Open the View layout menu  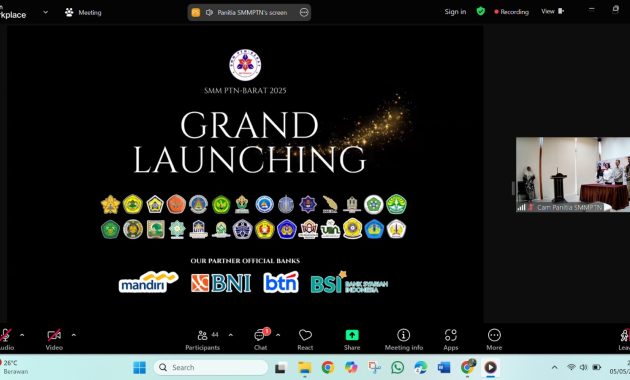coord(552,11)
